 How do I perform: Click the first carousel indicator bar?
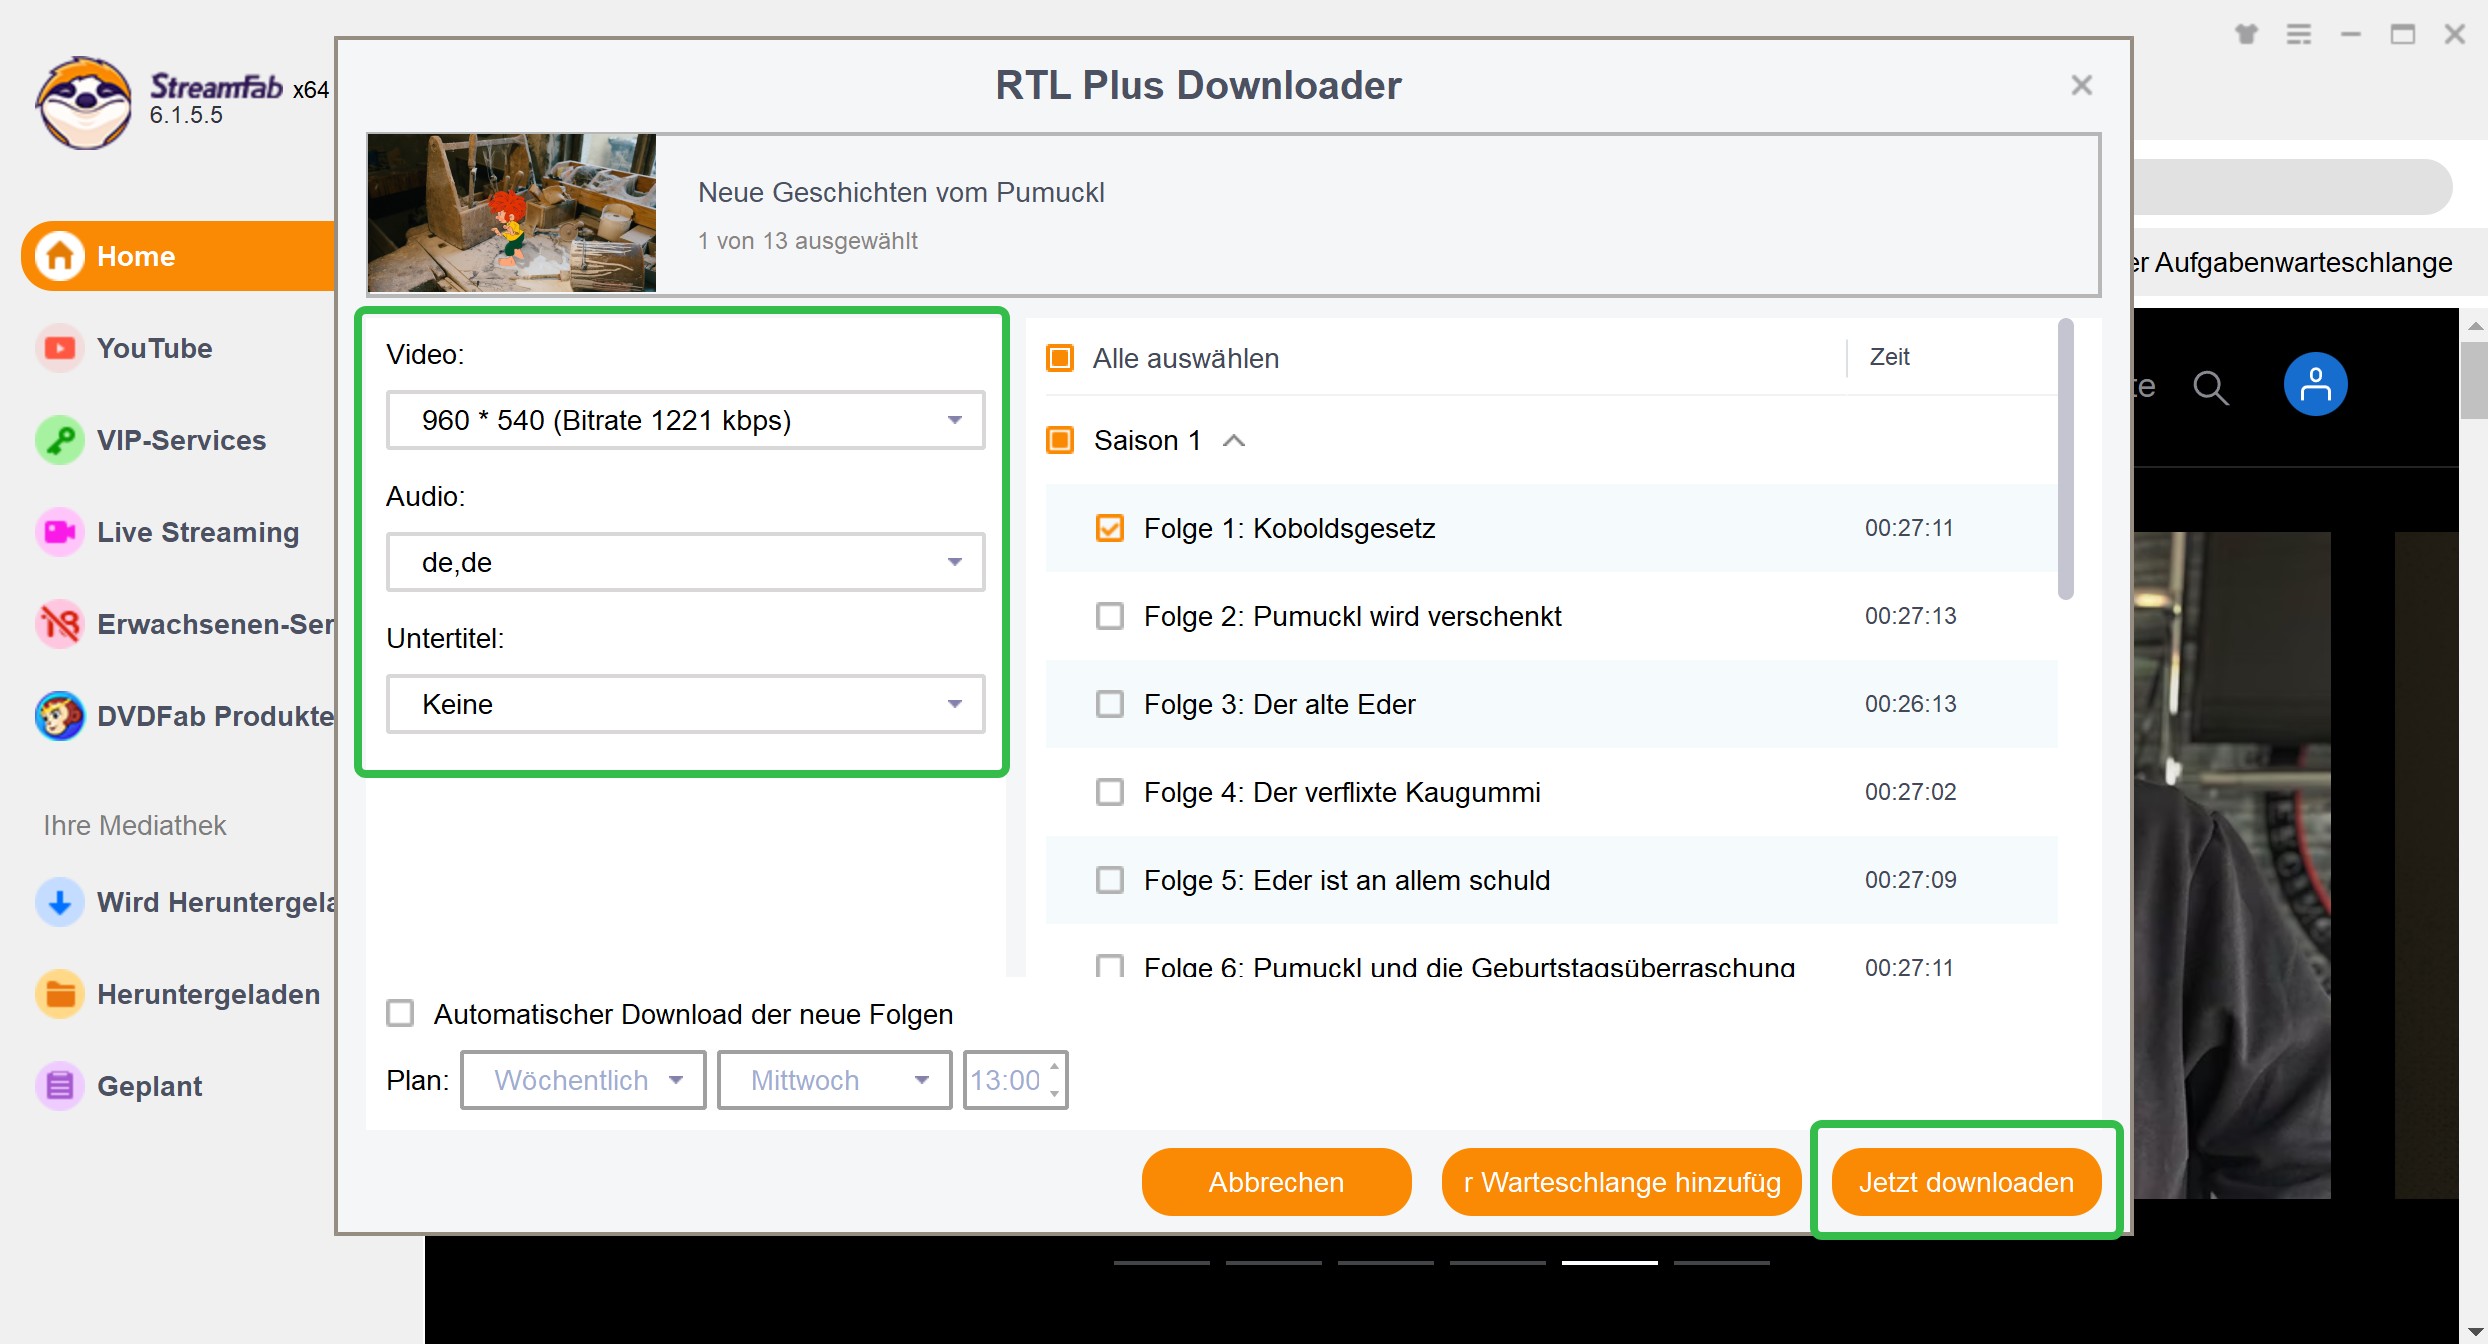point(1161,1263)
